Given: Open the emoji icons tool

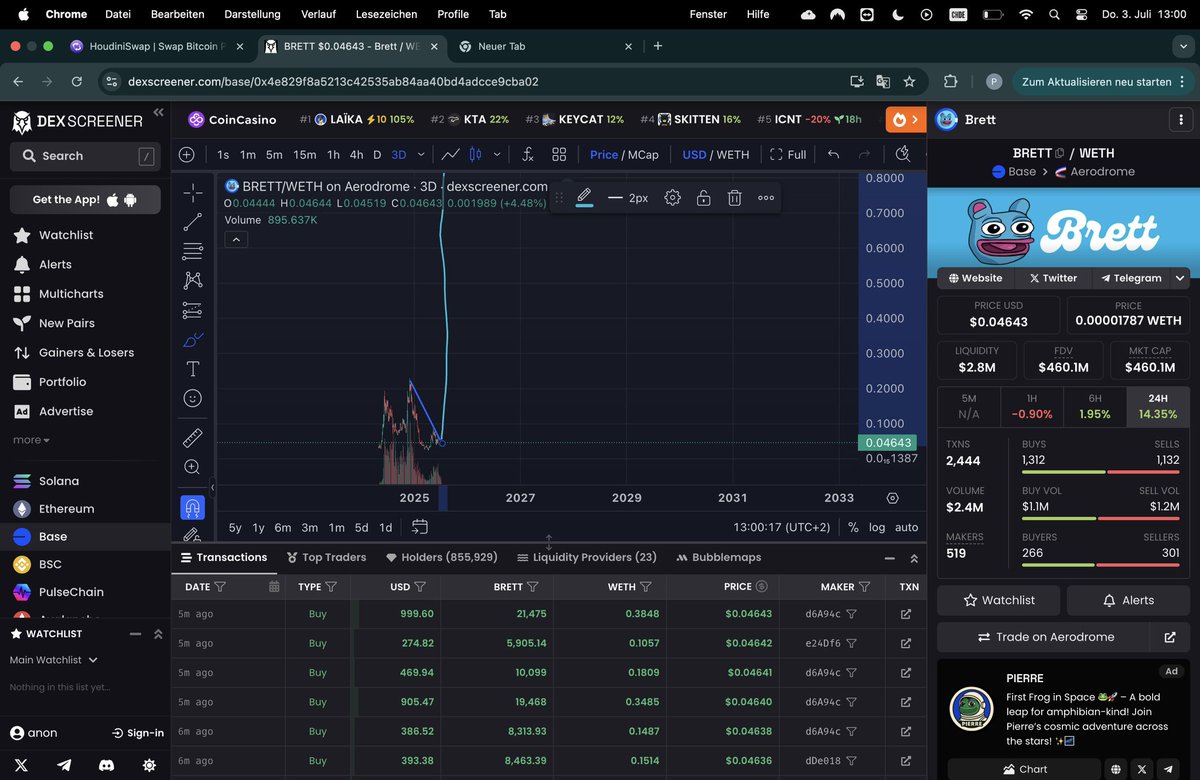Looking at the screenshot, I should pos(193,398).
